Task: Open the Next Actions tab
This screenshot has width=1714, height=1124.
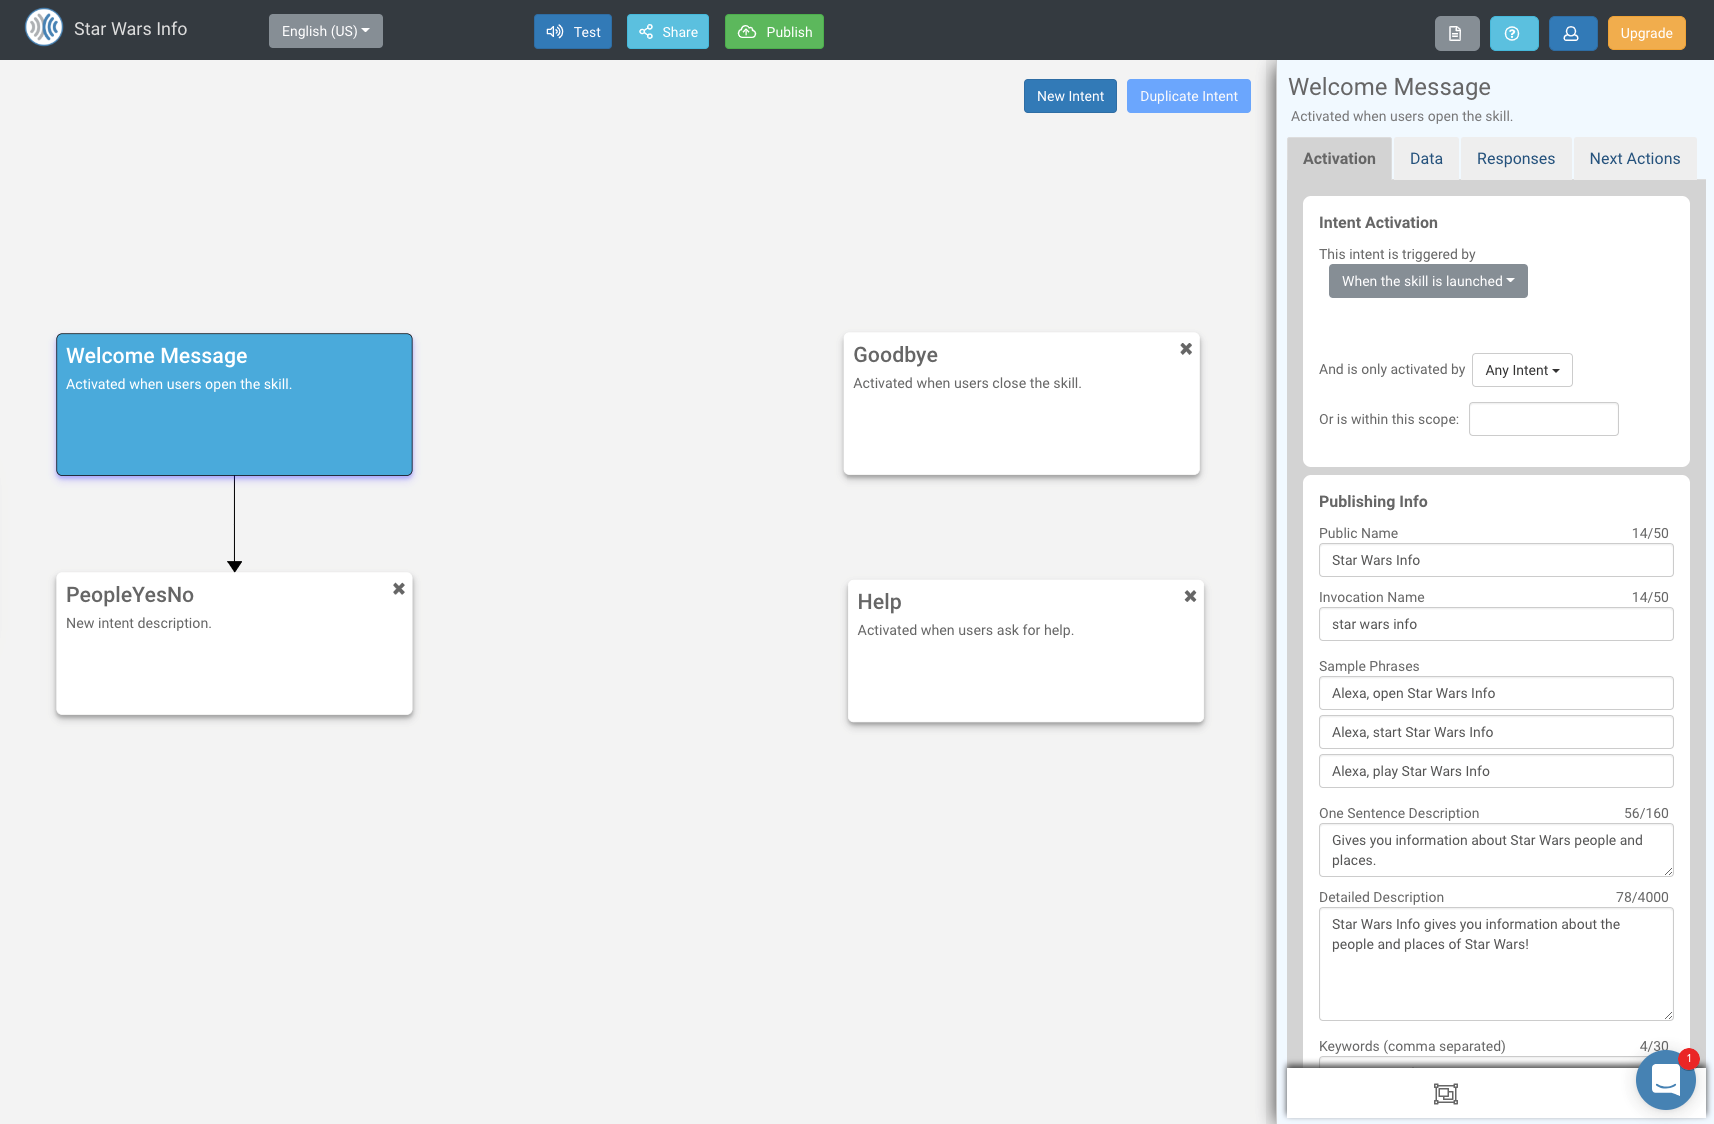Action: click(1635, 158)
